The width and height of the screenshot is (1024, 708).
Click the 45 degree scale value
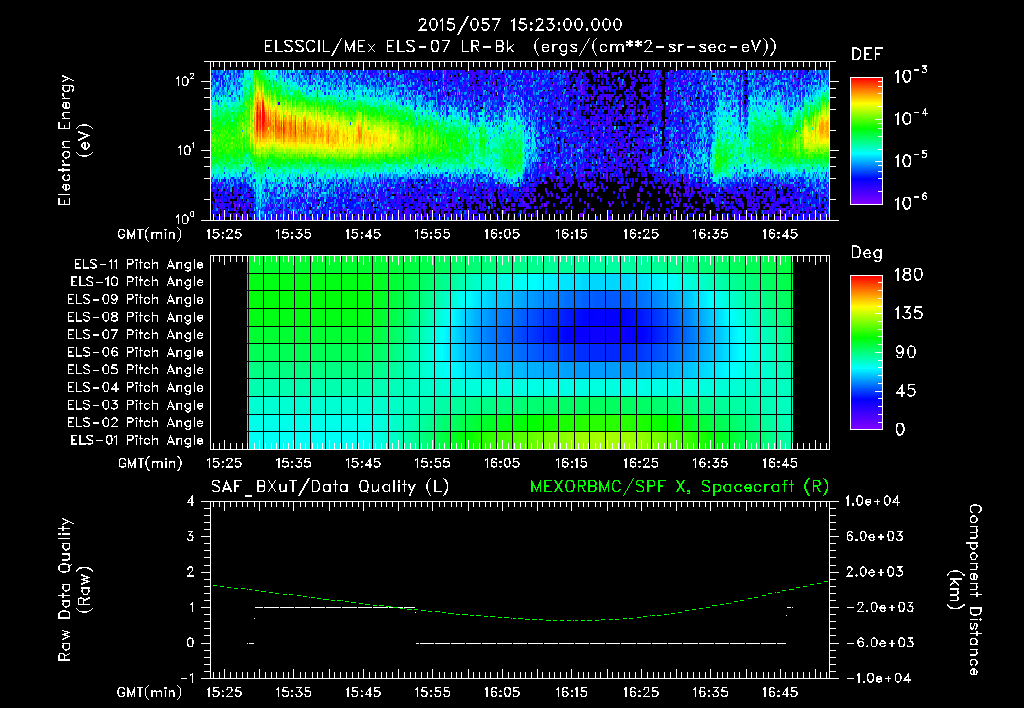[x=906, y=391]
